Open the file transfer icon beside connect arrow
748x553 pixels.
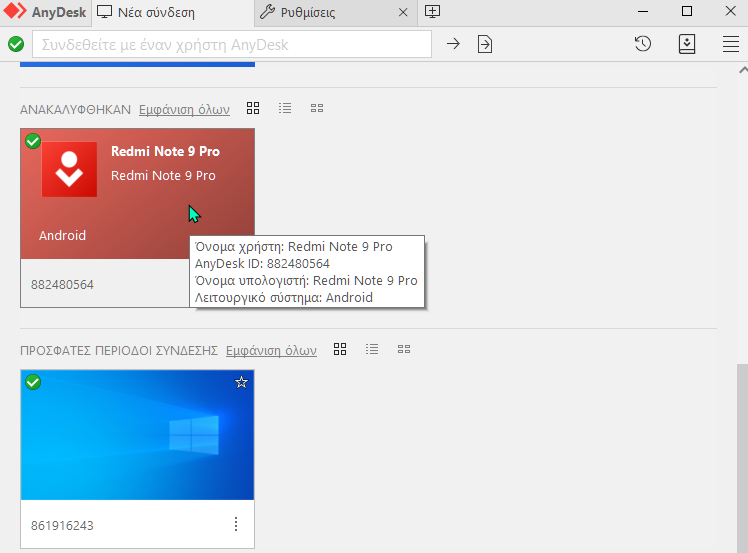(x=485, y=44)
